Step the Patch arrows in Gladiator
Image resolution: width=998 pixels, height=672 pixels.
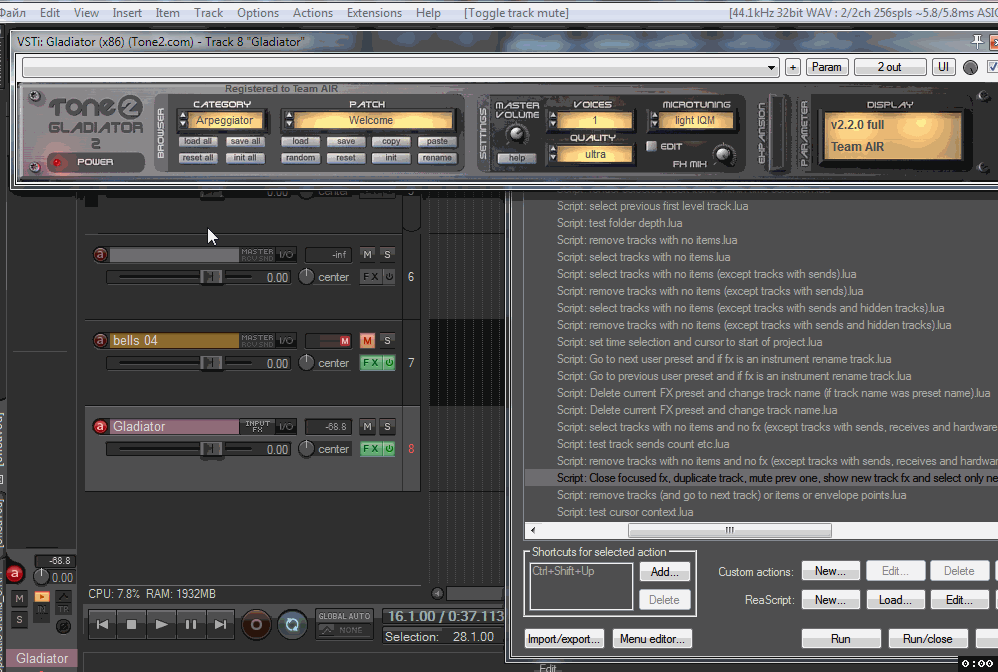tap(289, 120)
